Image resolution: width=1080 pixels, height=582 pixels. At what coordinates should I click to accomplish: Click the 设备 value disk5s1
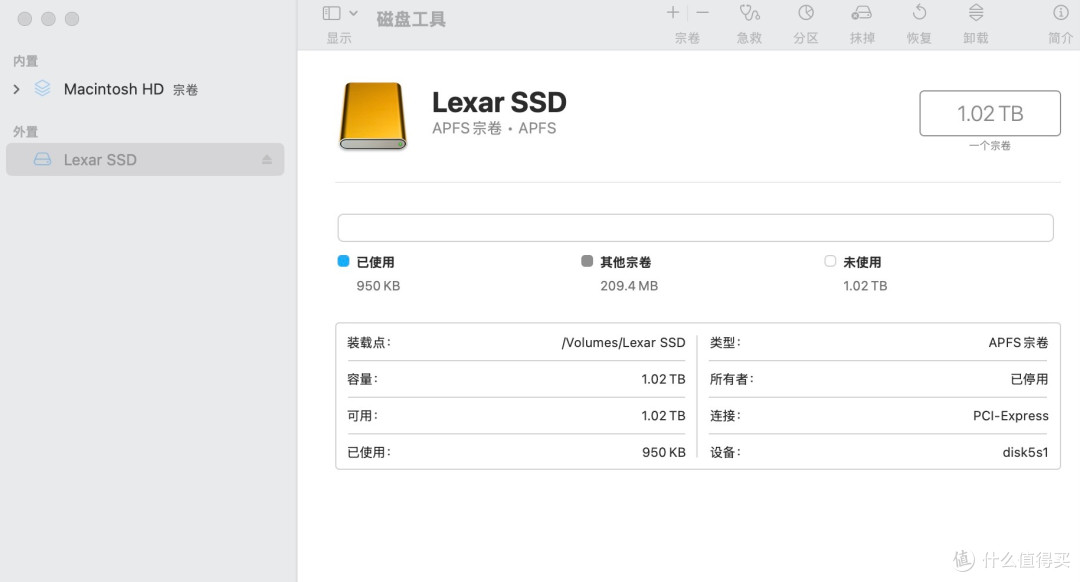[x=1025, y=453]
